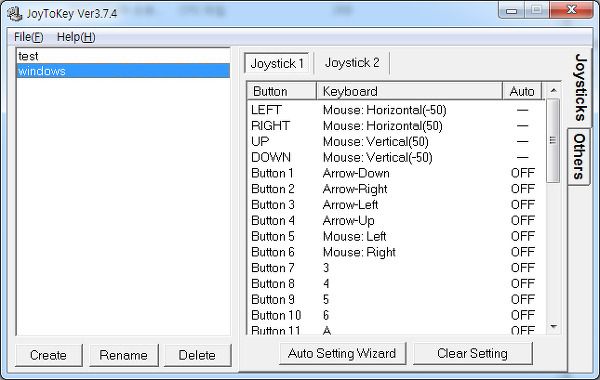This screenshot has height=380, width=600.
Task: Click the scrollbar down arrow
Action: pos(553,326)
